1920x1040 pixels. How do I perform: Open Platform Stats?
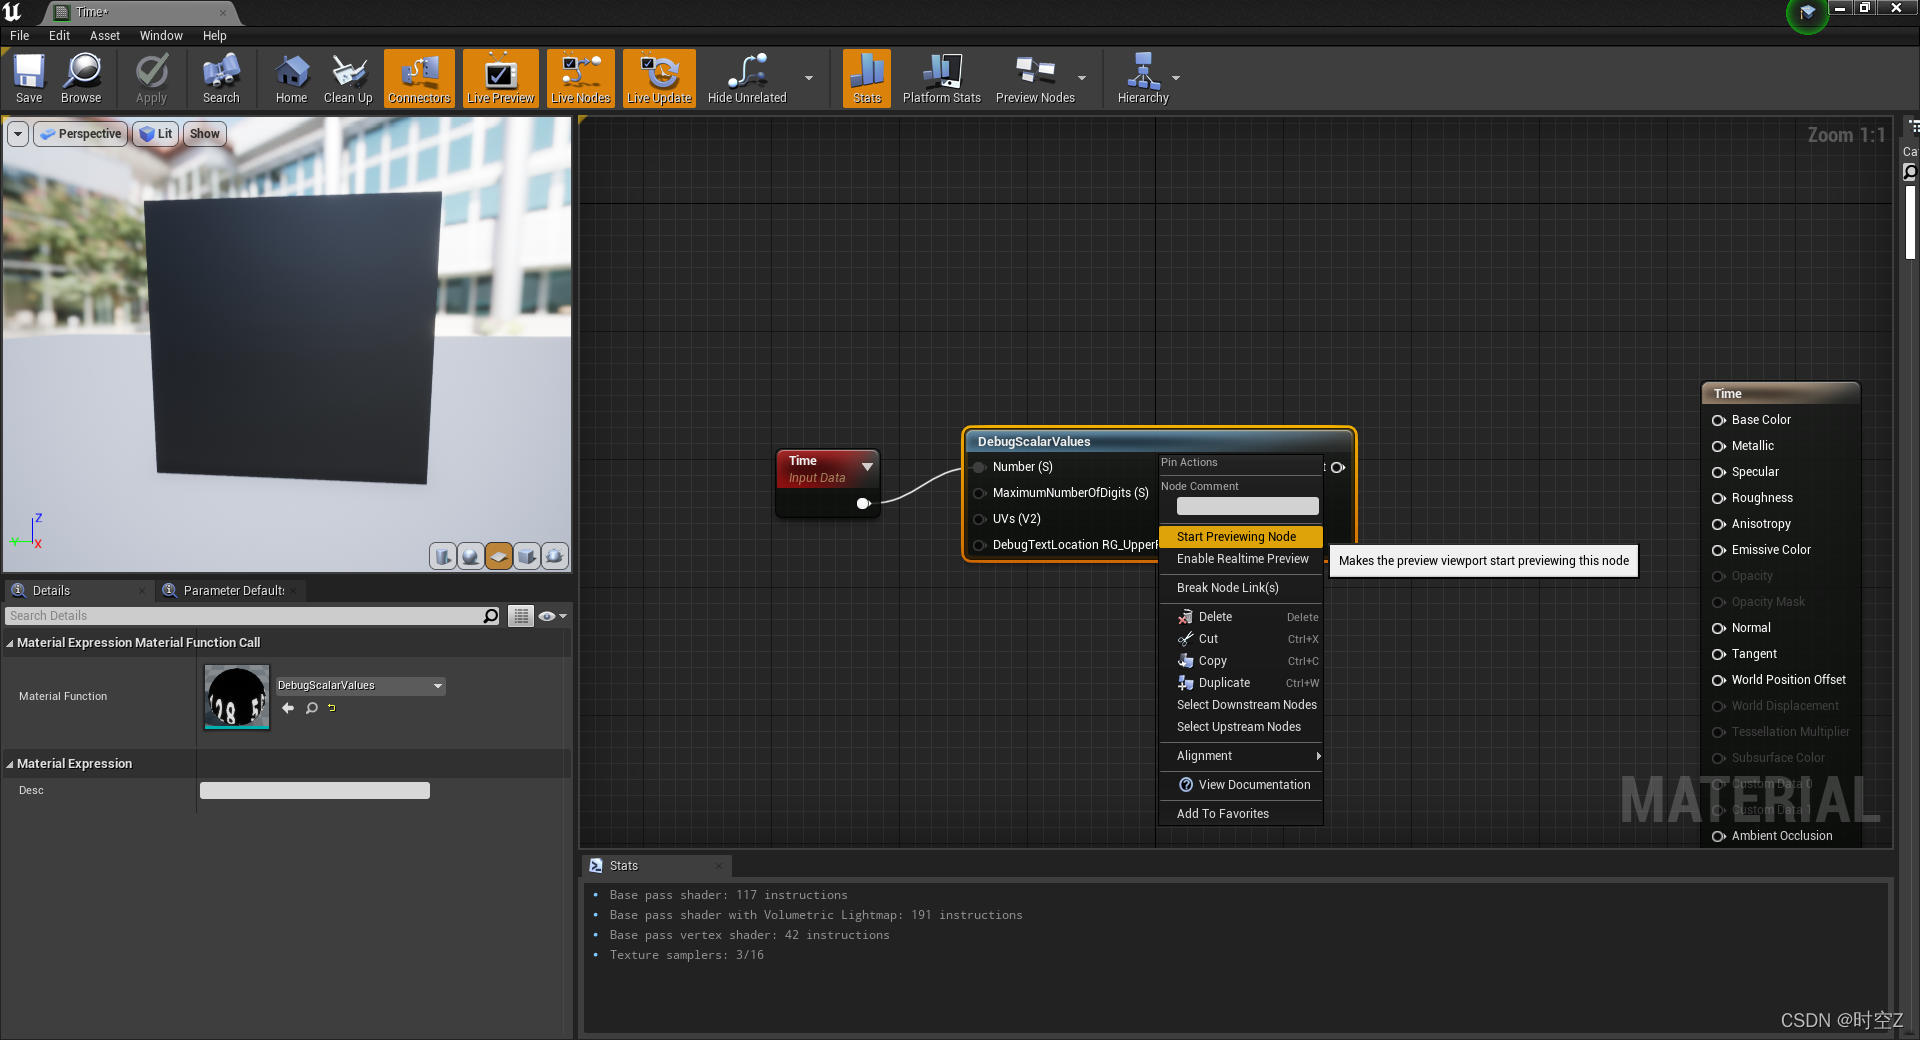(x=940, y=78)
